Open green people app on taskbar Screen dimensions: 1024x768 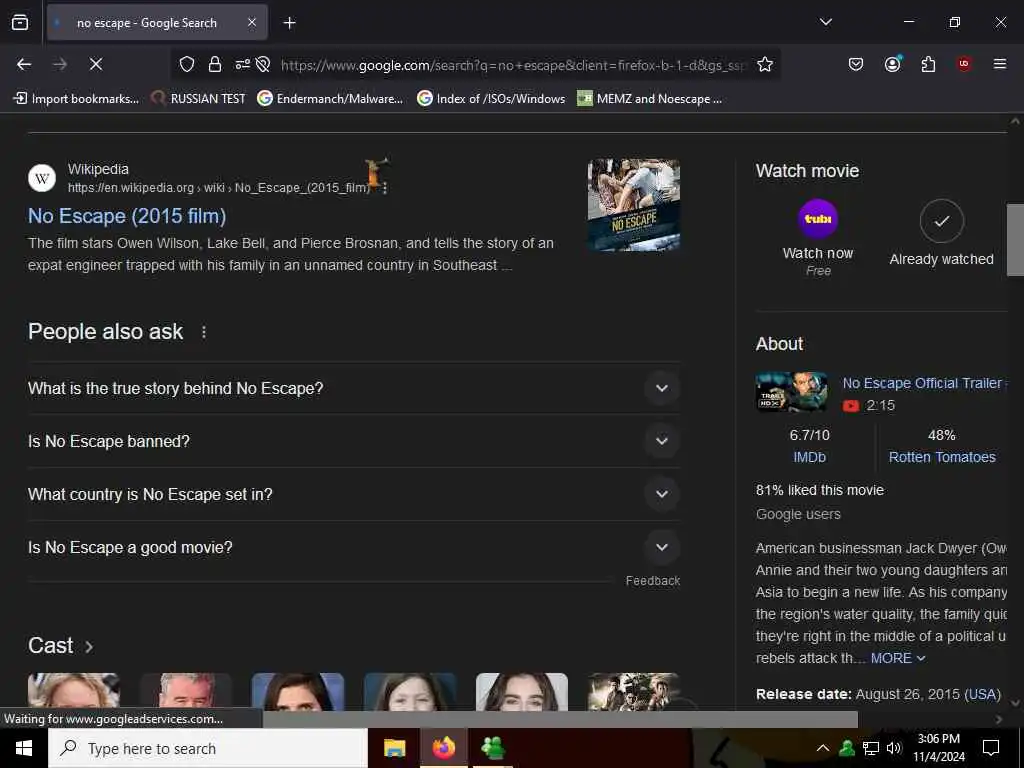click(492, 748)
